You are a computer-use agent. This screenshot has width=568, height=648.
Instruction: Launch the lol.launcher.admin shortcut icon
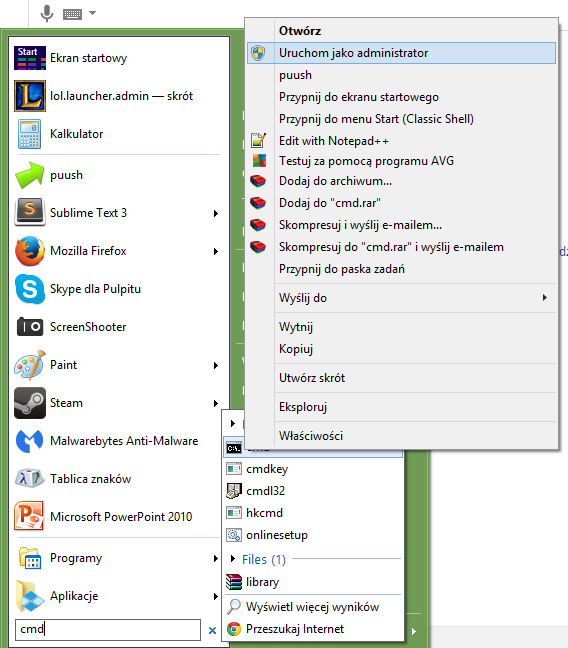pos(30,96)
